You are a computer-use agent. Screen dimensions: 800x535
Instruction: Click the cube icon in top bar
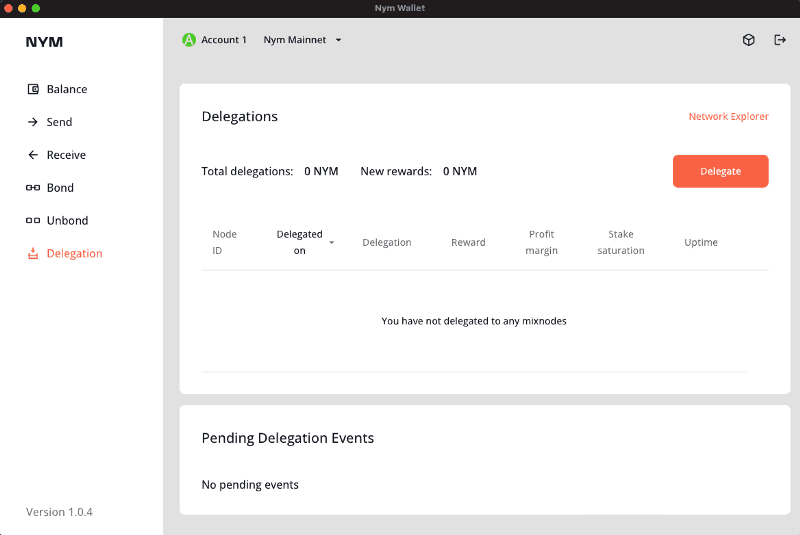tap(748, 40)
